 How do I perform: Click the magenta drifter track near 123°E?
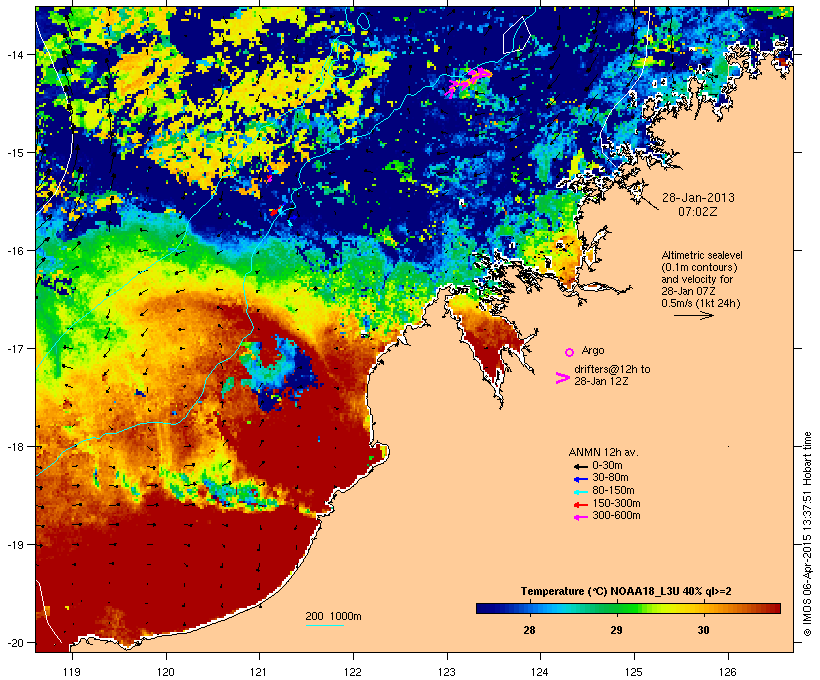pos(468,82)
